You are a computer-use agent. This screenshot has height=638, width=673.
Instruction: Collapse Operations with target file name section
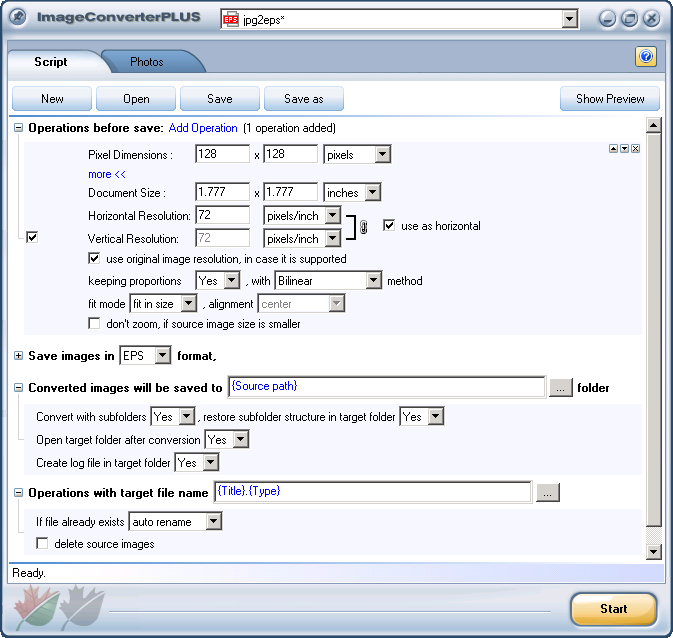pyautogui.click(x=18, y=492)
